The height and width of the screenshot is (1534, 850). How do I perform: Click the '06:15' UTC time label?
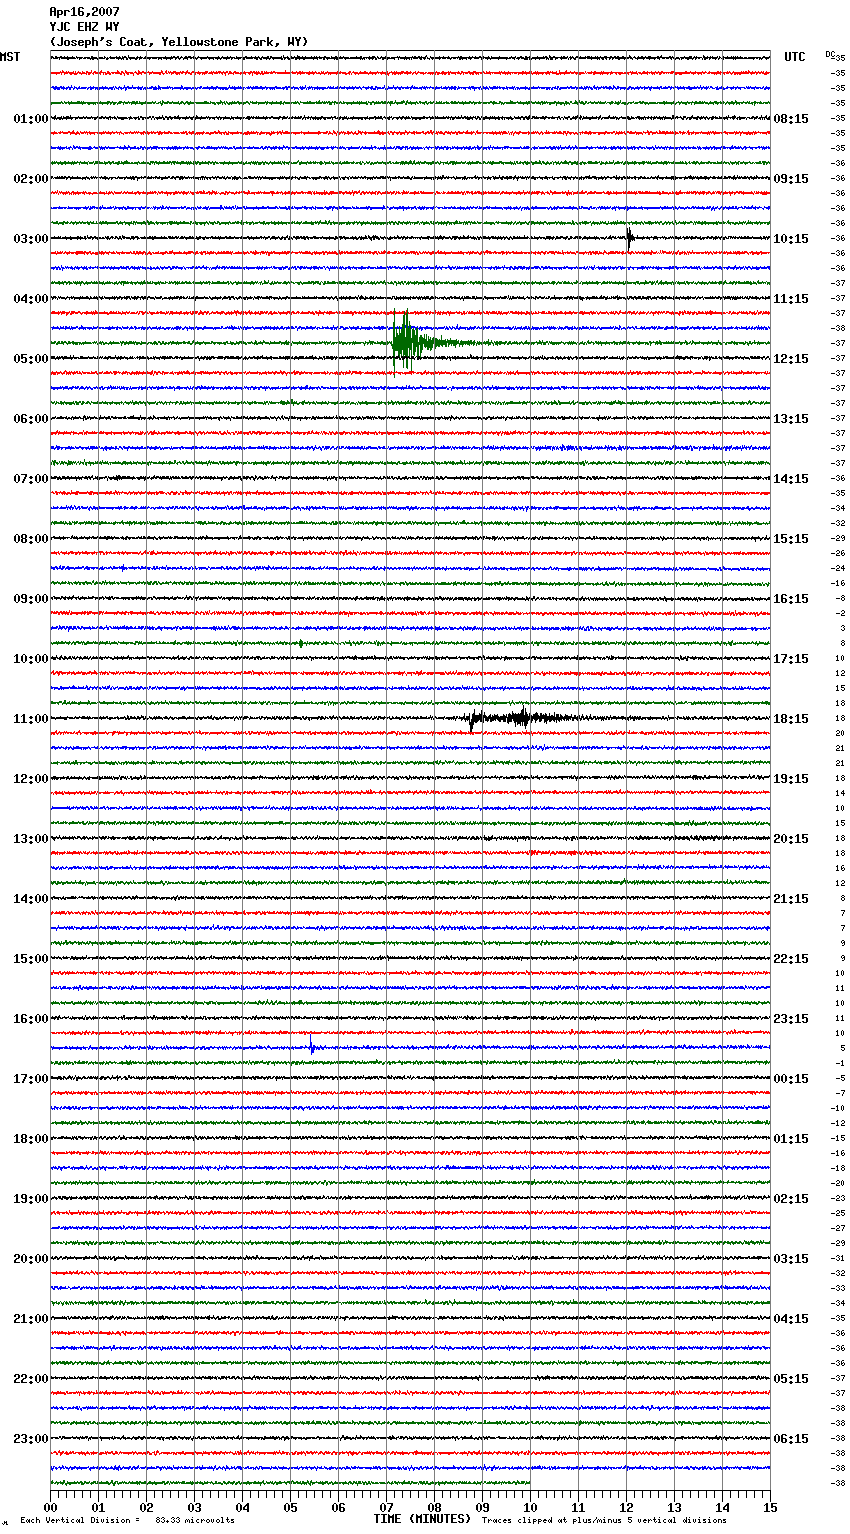(791, 1439)
